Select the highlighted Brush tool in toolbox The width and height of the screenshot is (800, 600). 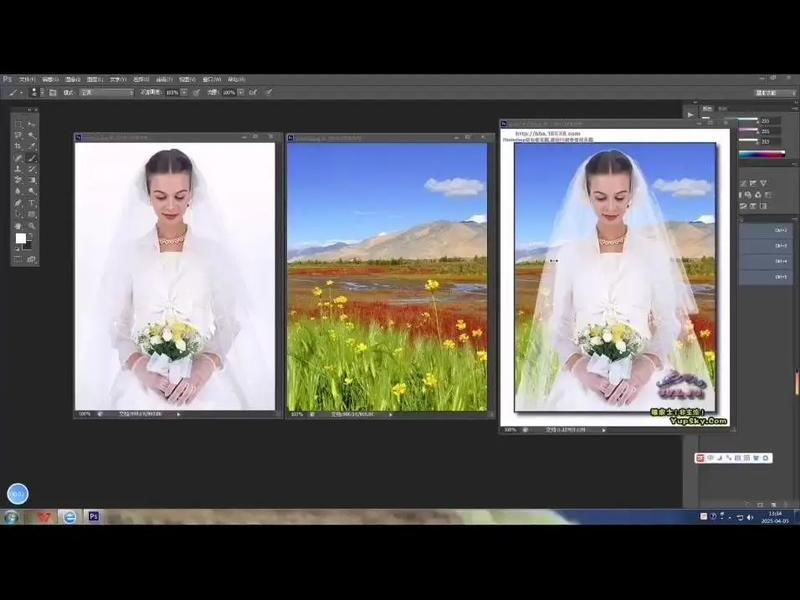[32, 158]
